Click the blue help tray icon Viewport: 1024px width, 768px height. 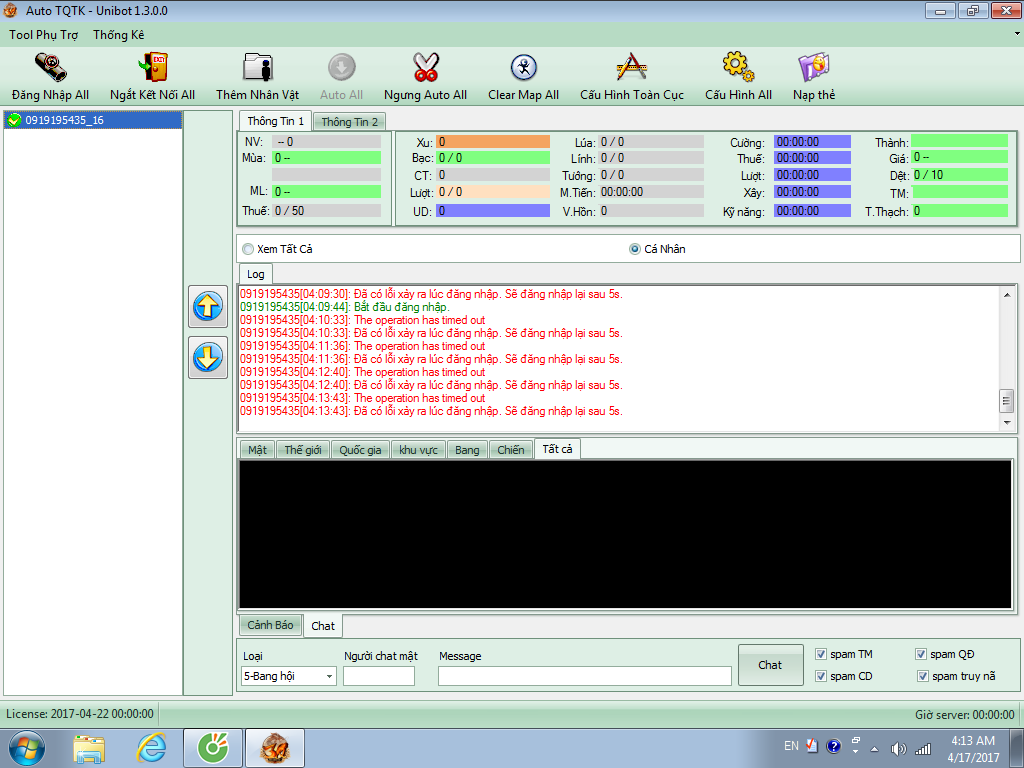click(833, 746)
